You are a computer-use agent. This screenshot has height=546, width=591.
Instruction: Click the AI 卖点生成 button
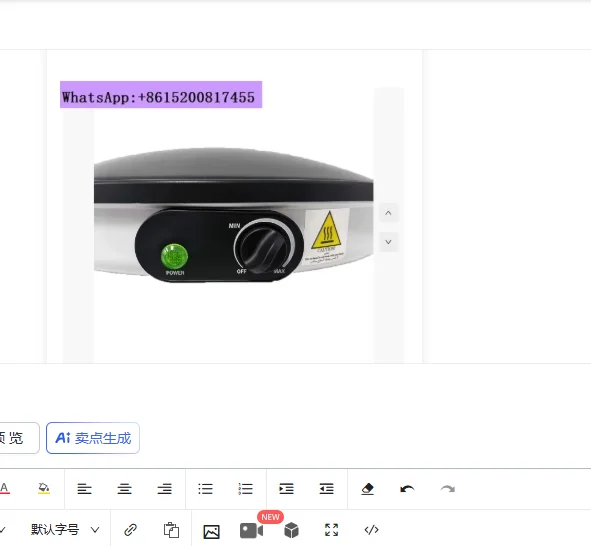pos(93,438)
